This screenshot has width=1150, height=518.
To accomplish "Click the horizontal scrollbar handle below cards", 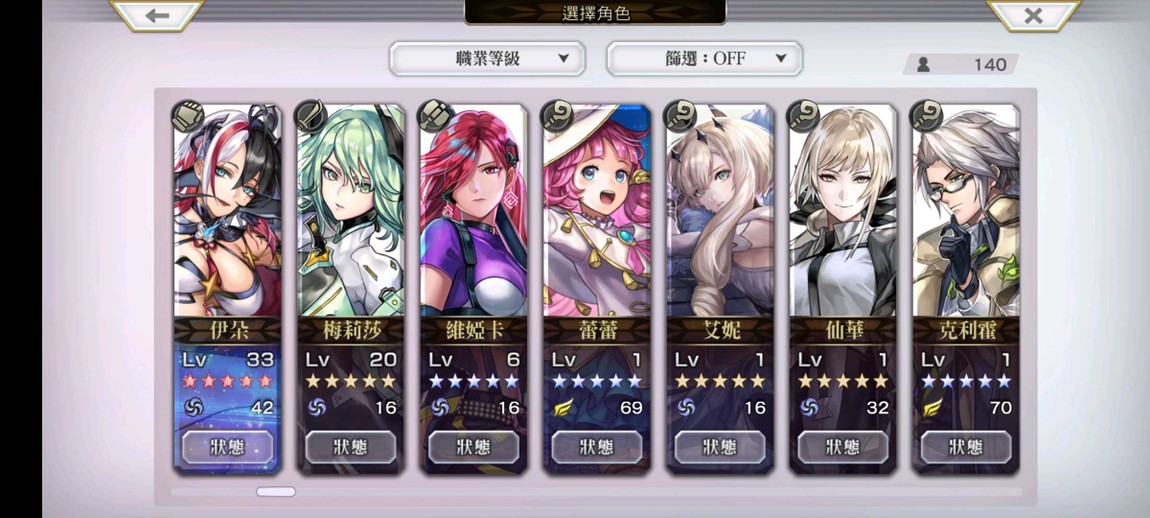I will pos(276,492).
